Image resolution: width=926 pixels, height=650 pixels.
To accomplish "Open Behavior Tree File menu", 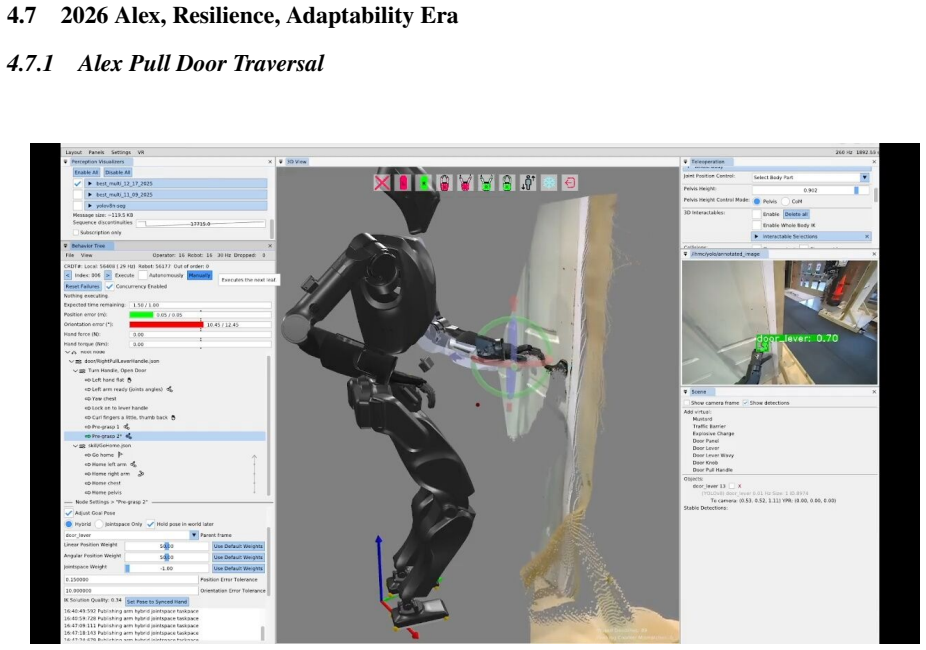I will point(70,255).
